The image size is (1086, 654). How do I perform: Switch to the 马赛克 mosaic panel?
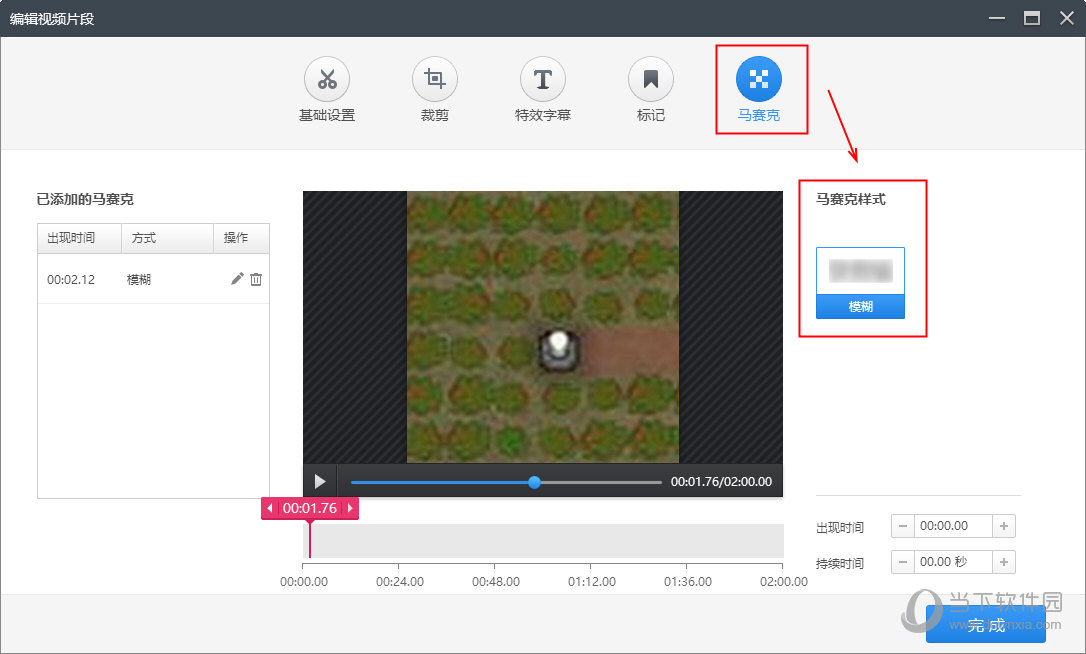coord(760,88)
